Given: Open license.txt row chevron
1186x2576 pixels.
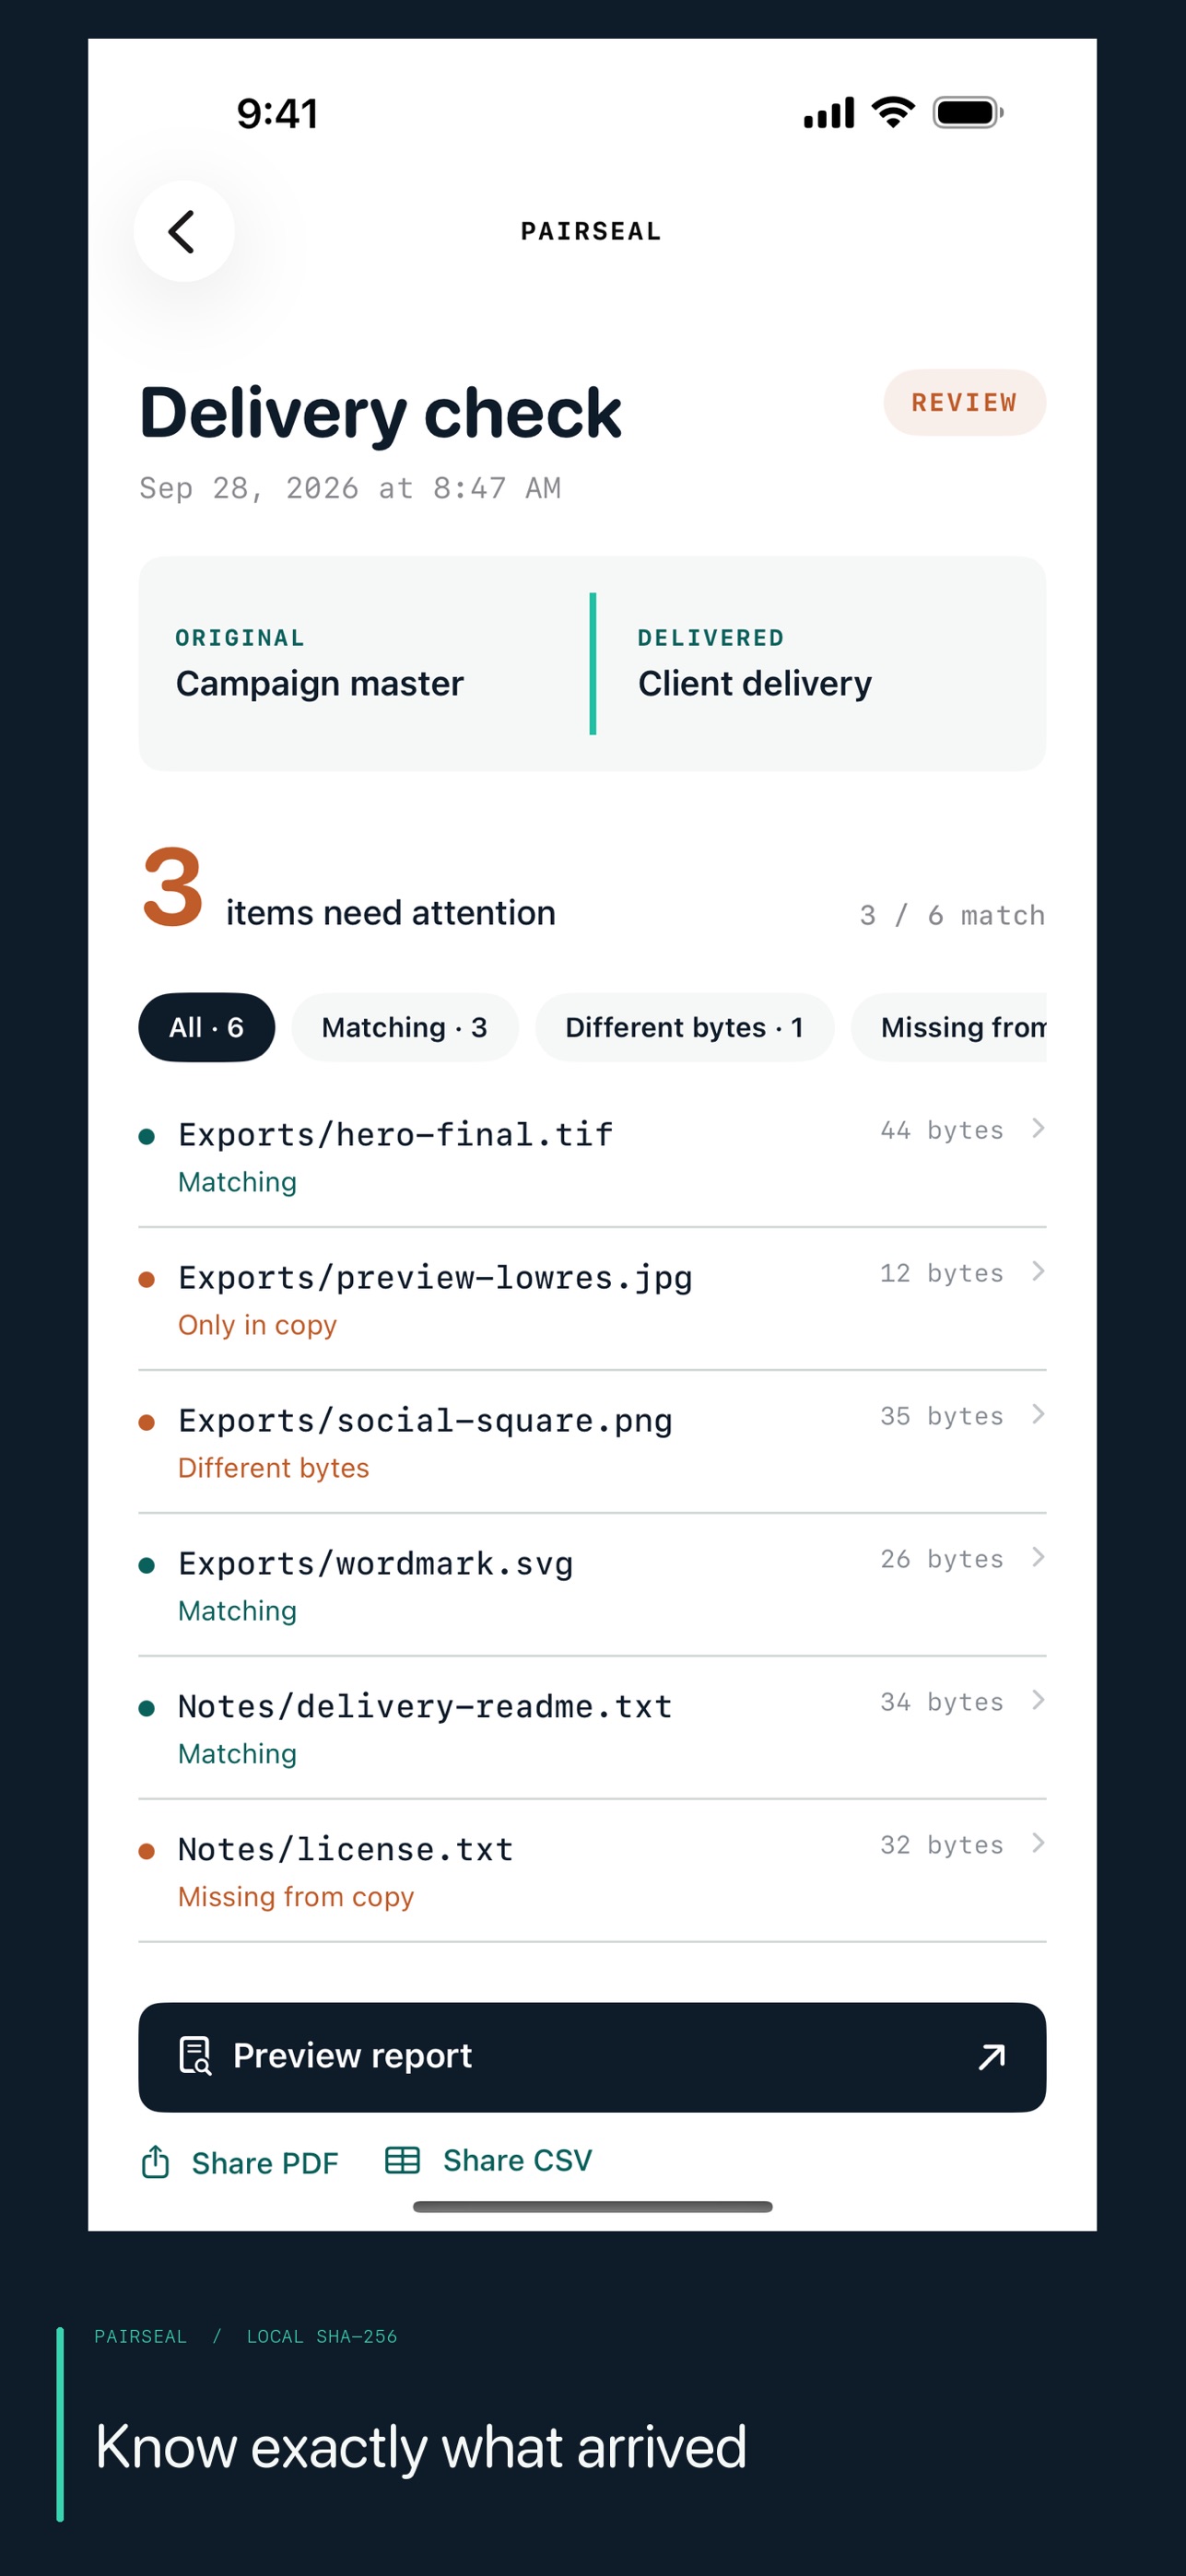Looking at the screenshot, I should [x=1038, y=1843].
